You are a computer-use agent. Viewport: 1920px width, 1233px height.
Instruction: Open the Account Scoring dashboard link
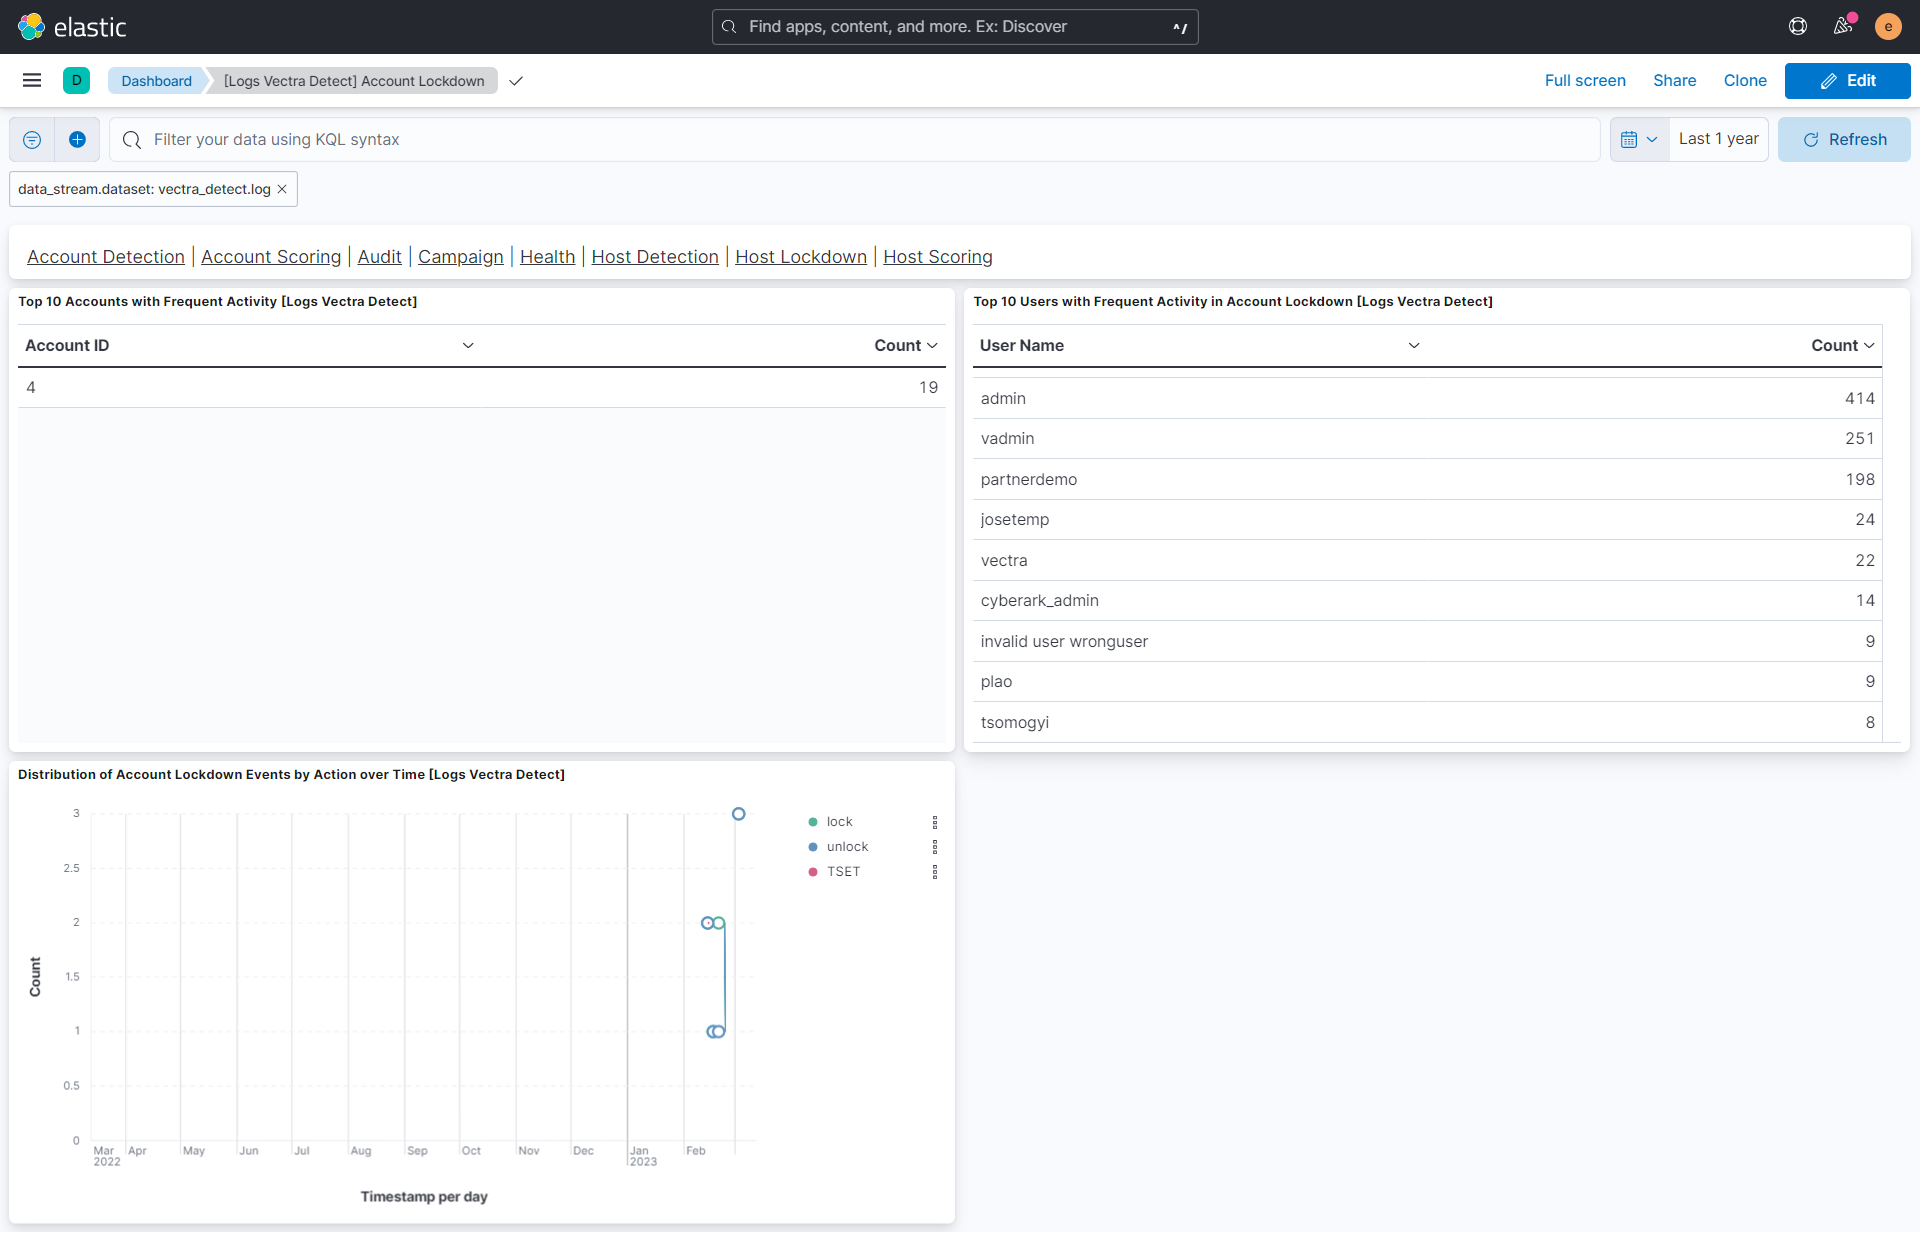pyautogui.click(x=271, y=257)
